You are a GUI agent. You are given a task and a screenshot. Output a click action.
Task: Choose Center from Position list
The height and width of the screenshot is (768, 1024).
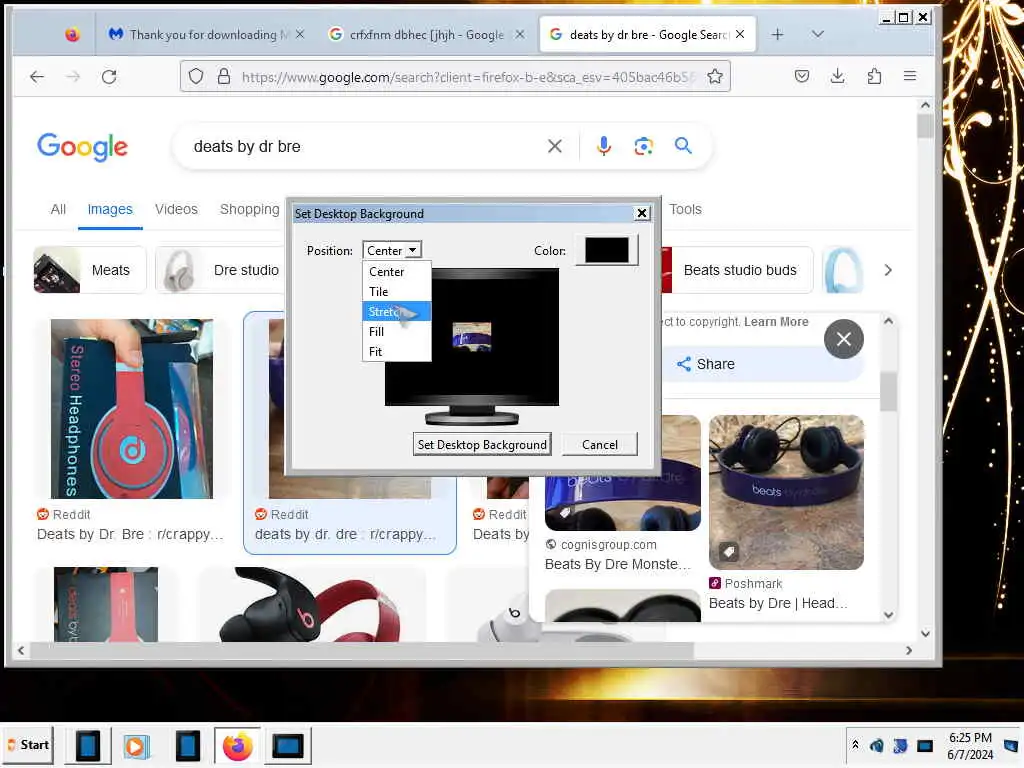pyautogui.click(x=396, y=272)
